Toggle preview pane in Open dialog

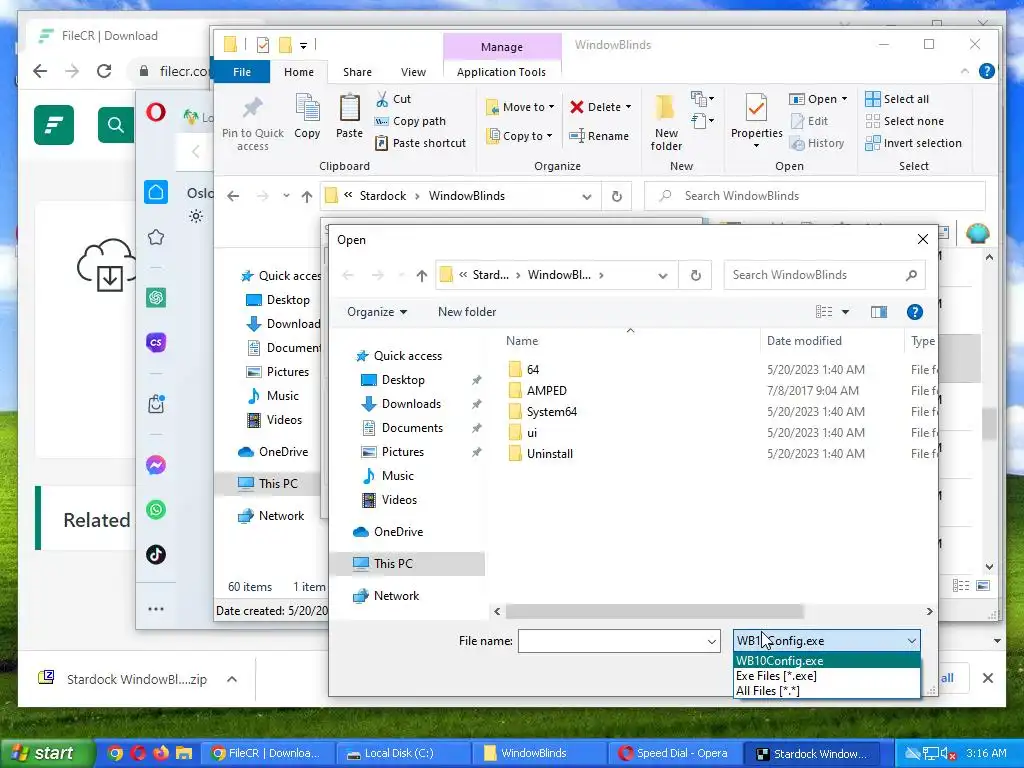878,312
